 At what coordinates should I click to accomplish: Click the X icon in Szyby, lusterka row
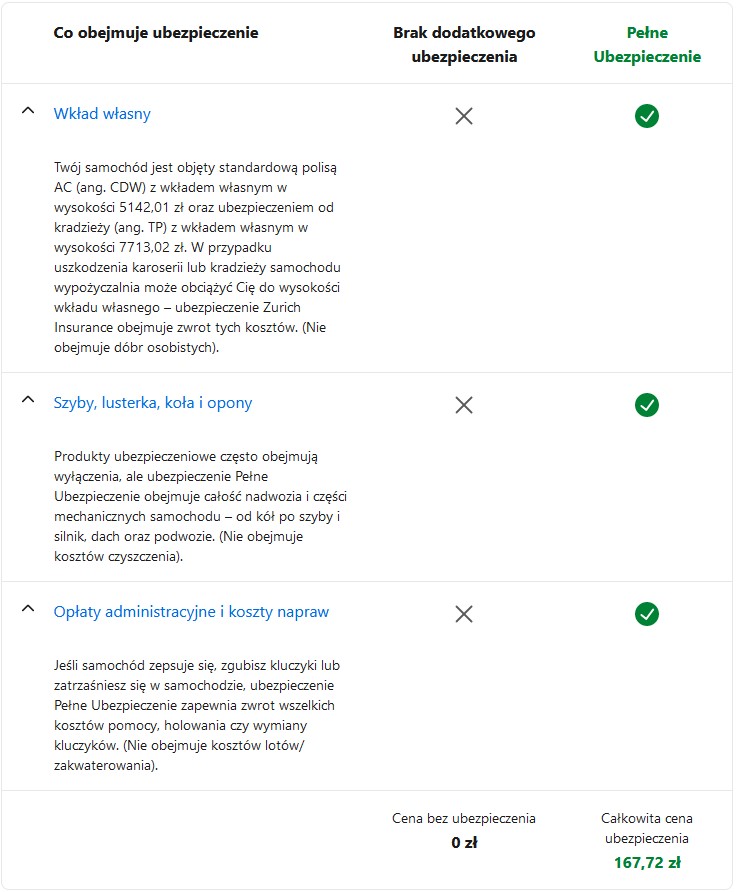pyautogui.click(x=464, y=405)
